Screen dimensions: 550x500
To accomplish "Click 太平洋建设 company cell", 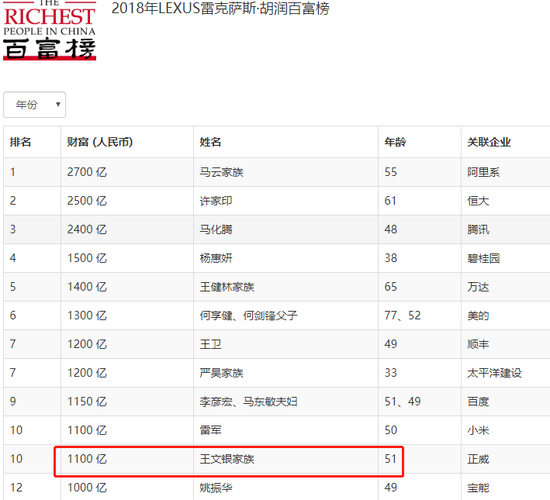I will [x=494, y=373].
